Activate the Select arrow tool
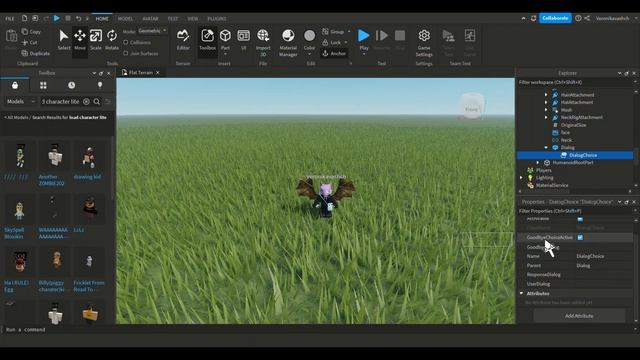Screen dimensions: 640x360 tap(64, 40)
